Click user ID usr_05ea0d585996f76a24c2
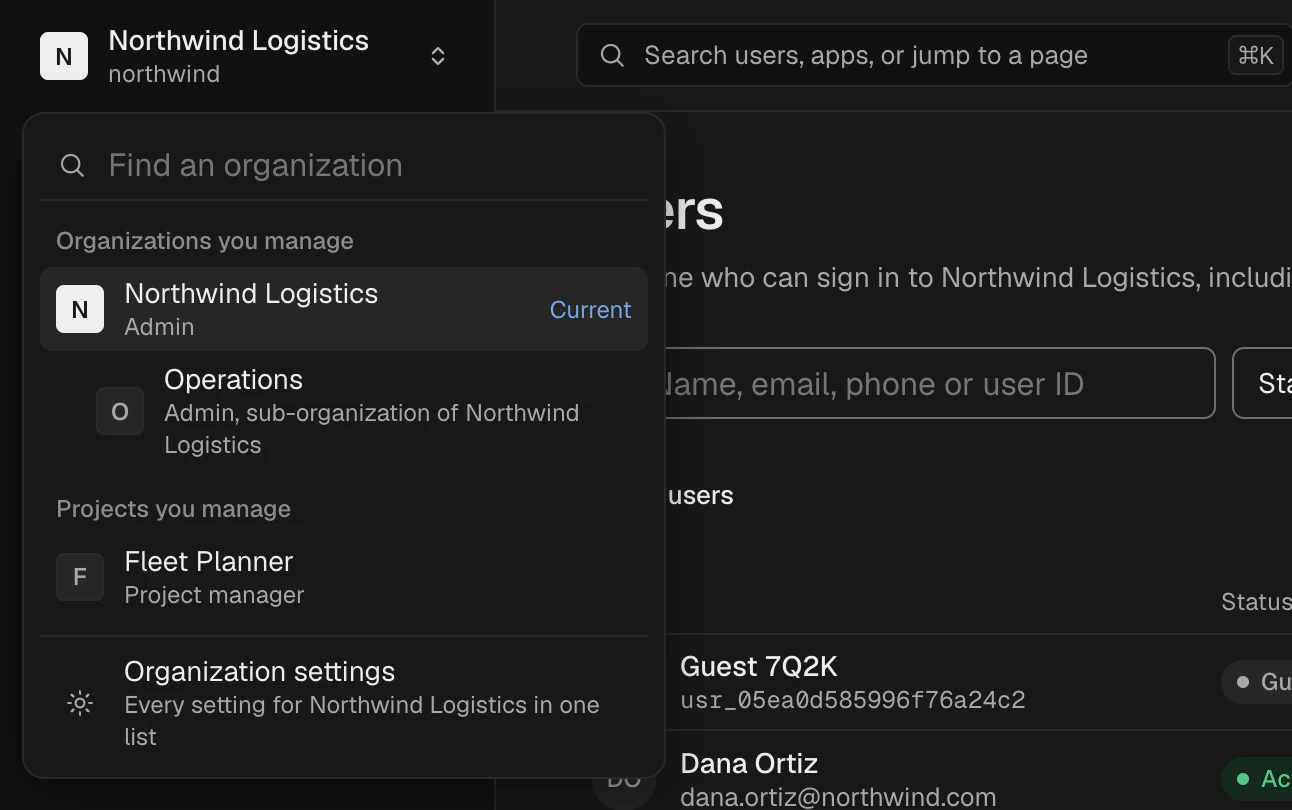 pos(853,700)
